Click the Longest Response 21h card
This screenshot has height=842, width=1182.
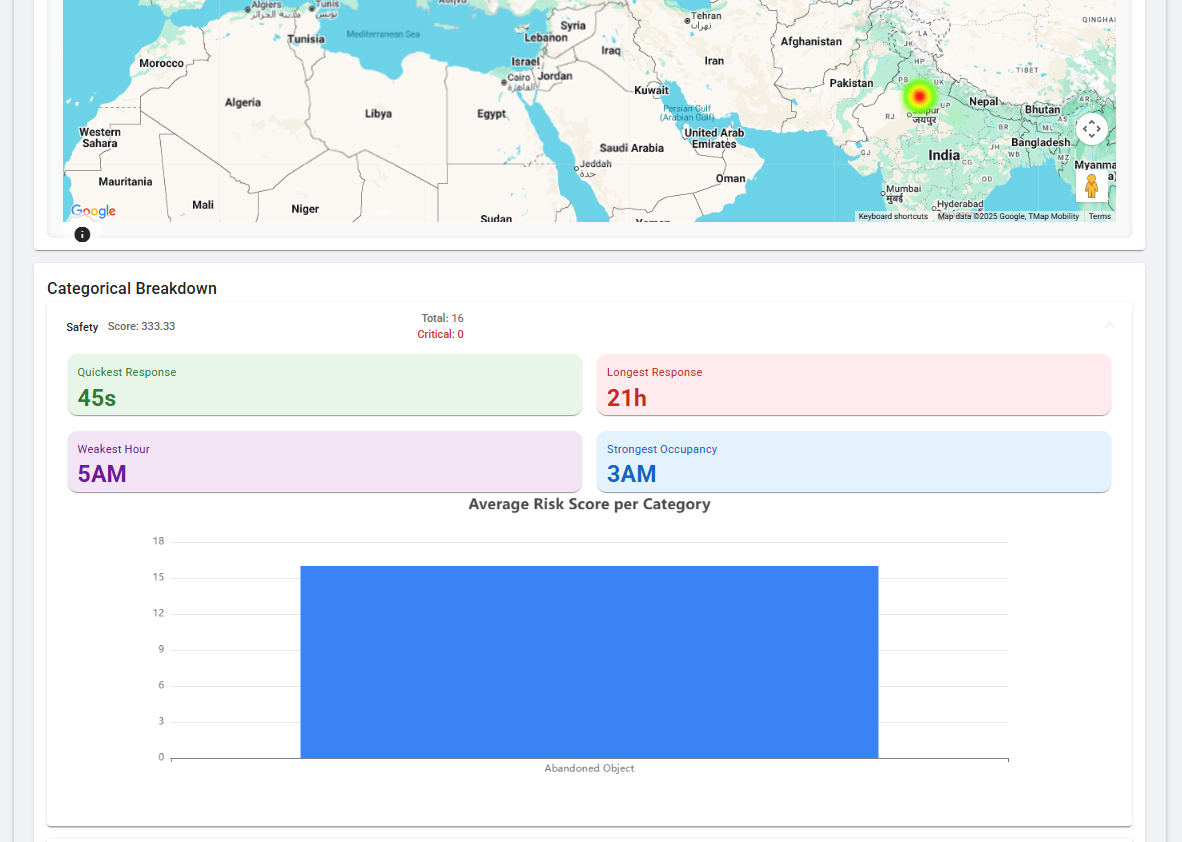[x=853, y=384]
